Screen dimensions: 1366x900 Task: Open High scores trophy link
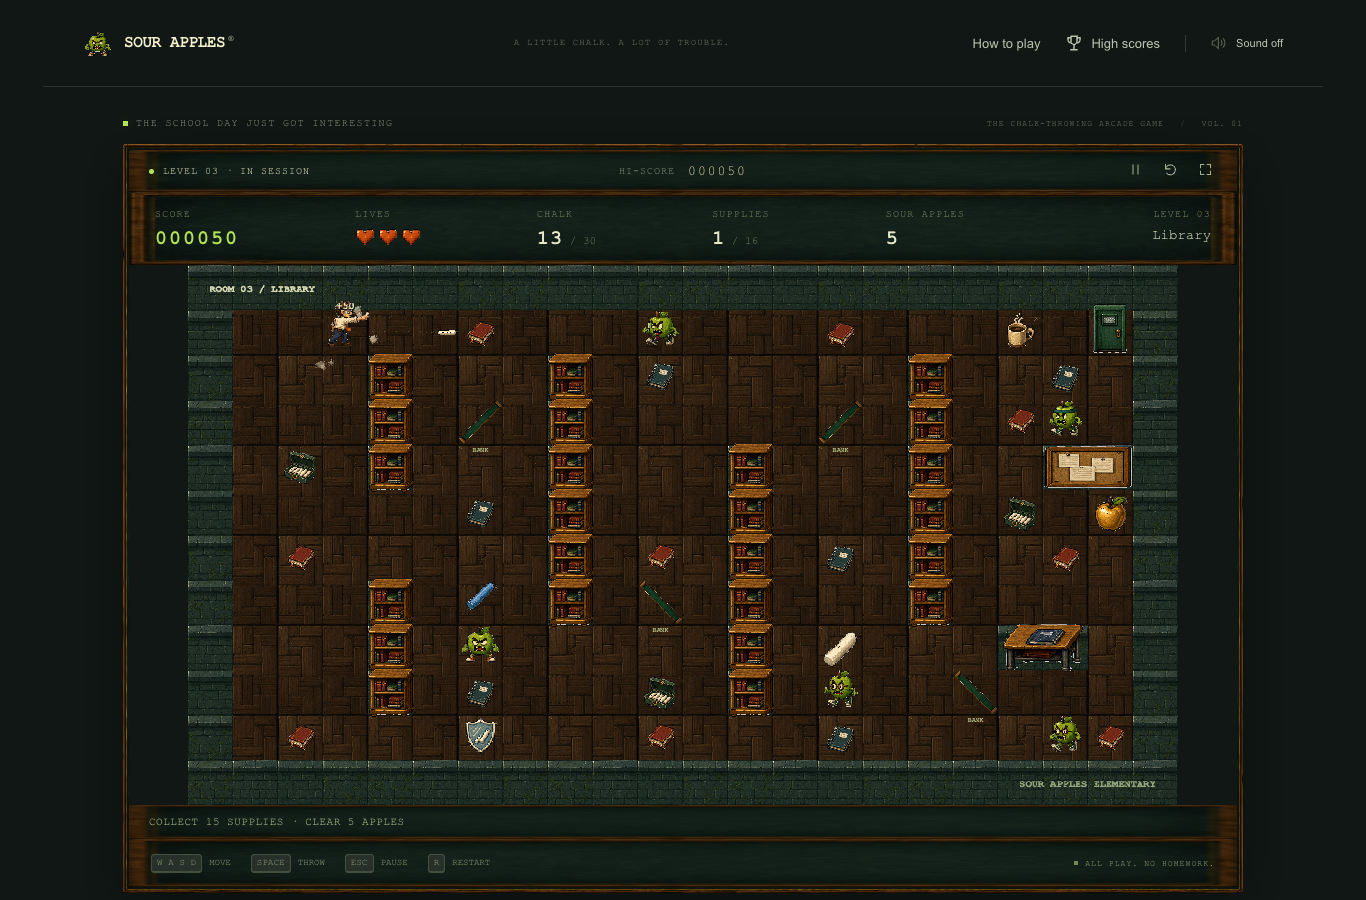tap(1113, 43)
